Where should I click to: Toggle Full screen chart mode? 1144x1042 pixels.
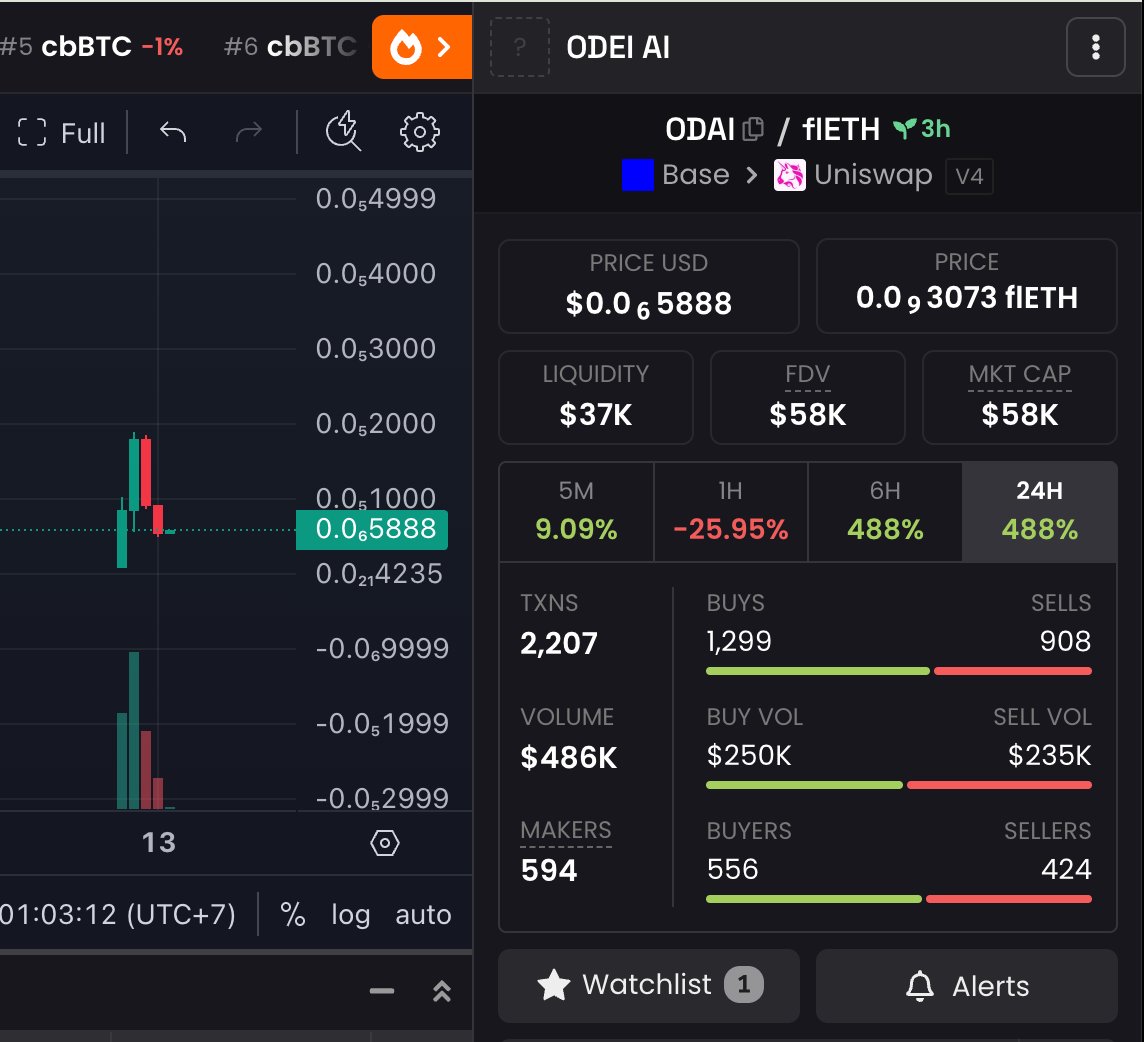click(x=62, y=133)
